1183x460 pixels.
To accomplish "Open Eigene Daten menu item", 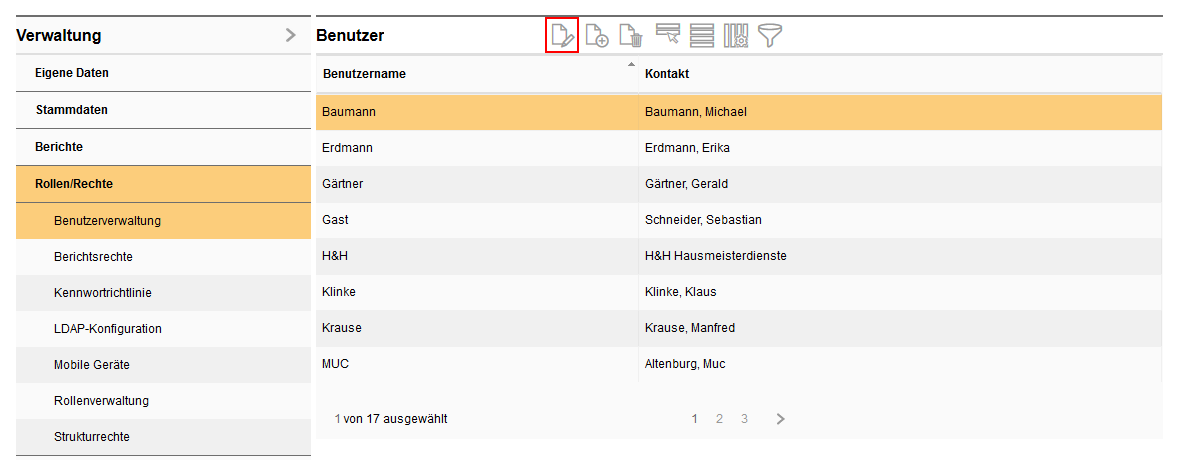I will click(x=72, y=73).
